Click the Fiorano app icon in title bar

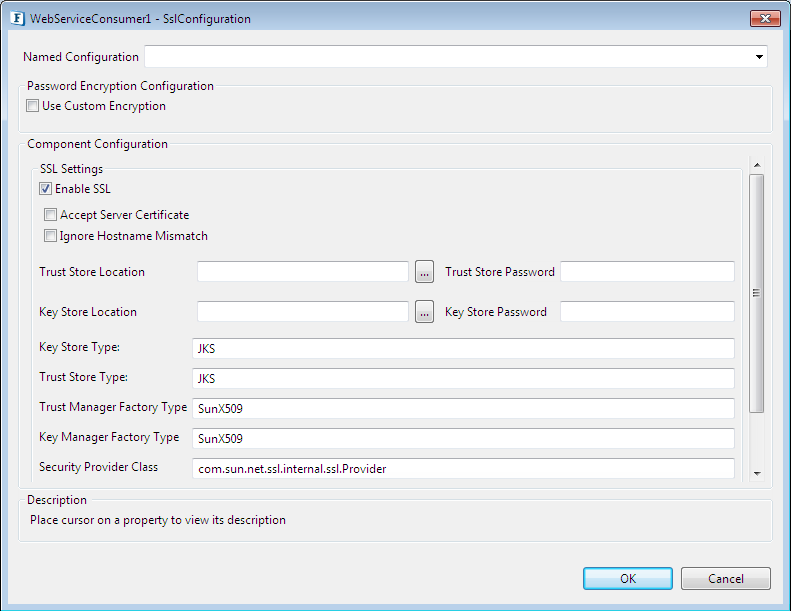[x=18, y=19]
